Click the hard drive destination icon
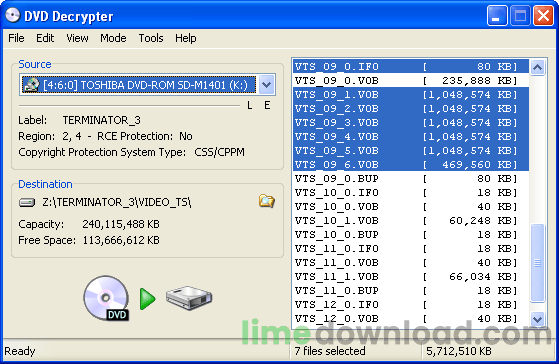 189,298
